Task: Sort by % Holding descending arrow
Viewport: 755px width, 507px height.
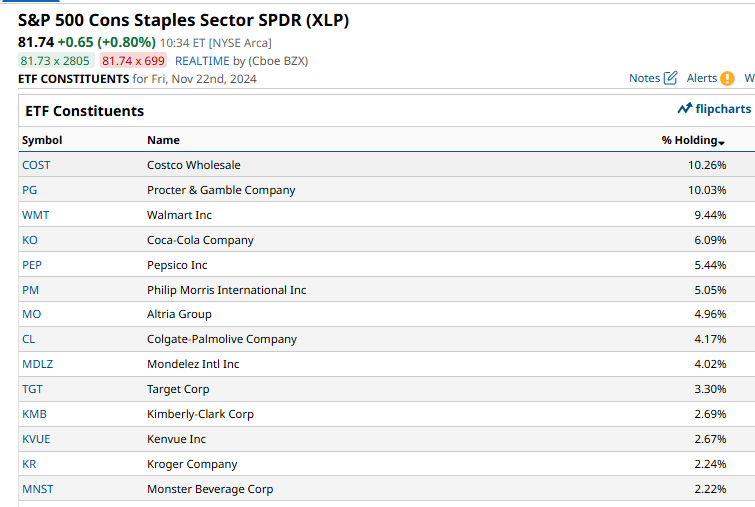Action: 721,143
